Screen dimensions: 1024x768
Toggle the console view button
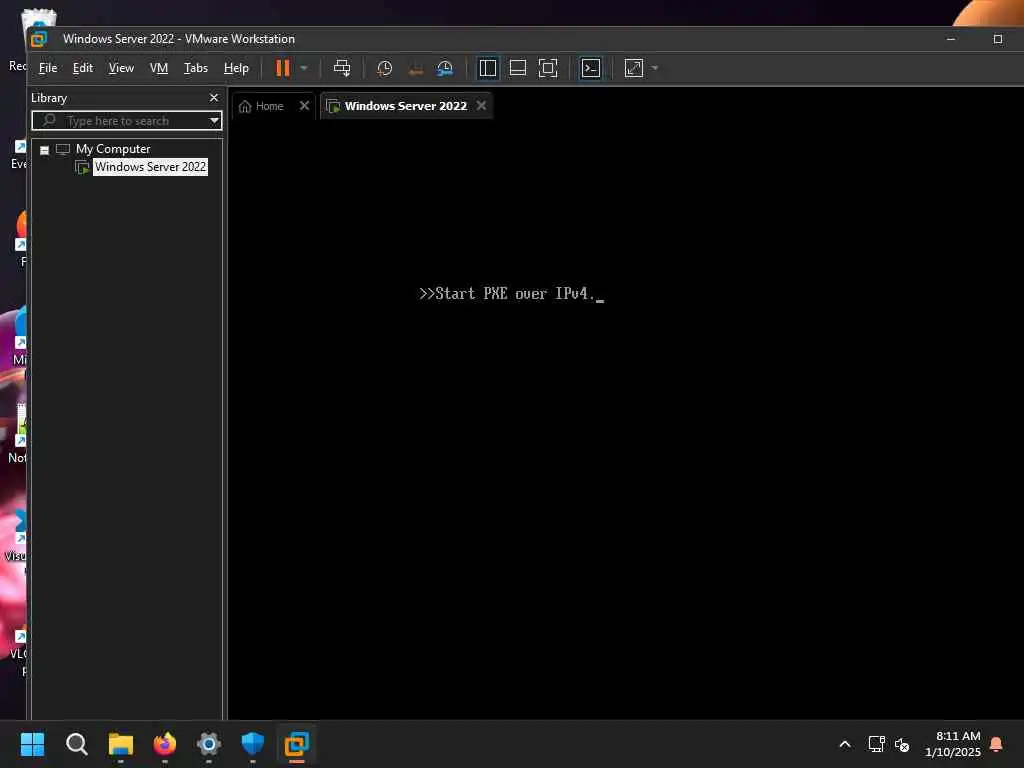(591, 68)
